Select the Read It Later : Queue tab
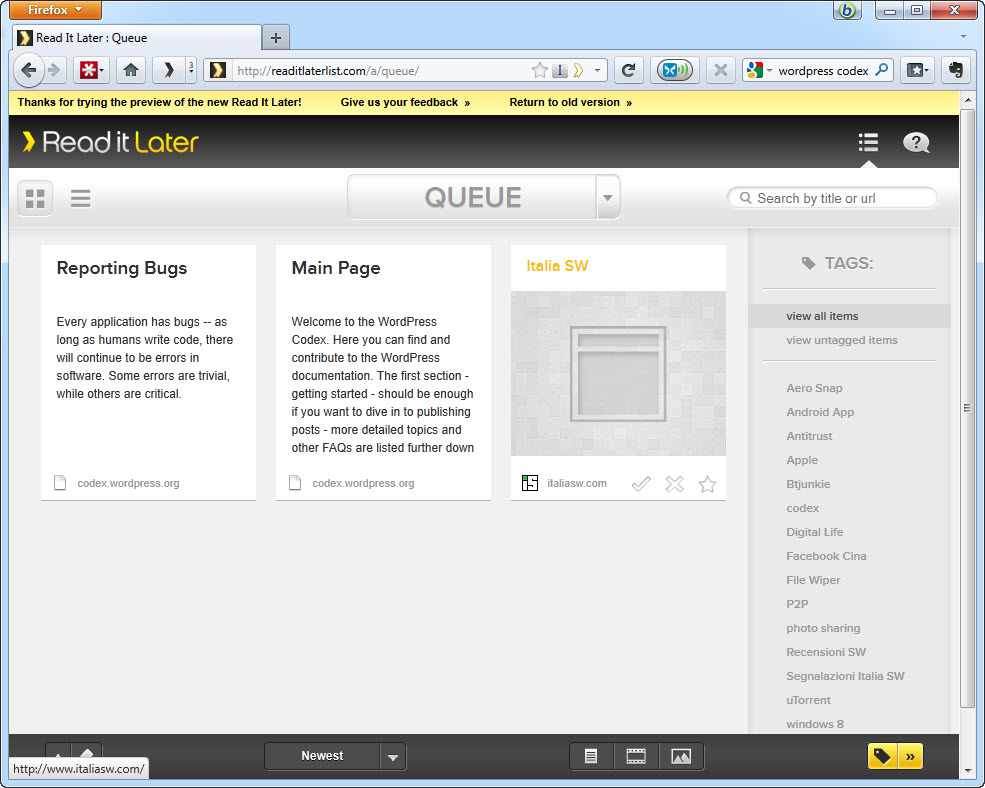Viewport: 985px width, 788px height. pos(137,38)
